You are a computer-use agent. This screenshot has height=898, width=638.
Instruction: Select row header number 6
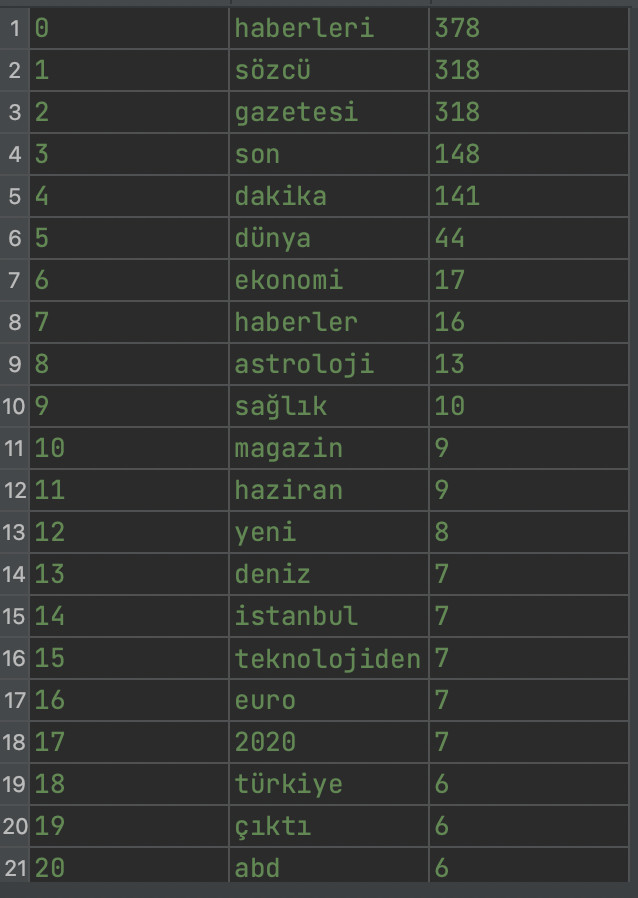(14, 238)
